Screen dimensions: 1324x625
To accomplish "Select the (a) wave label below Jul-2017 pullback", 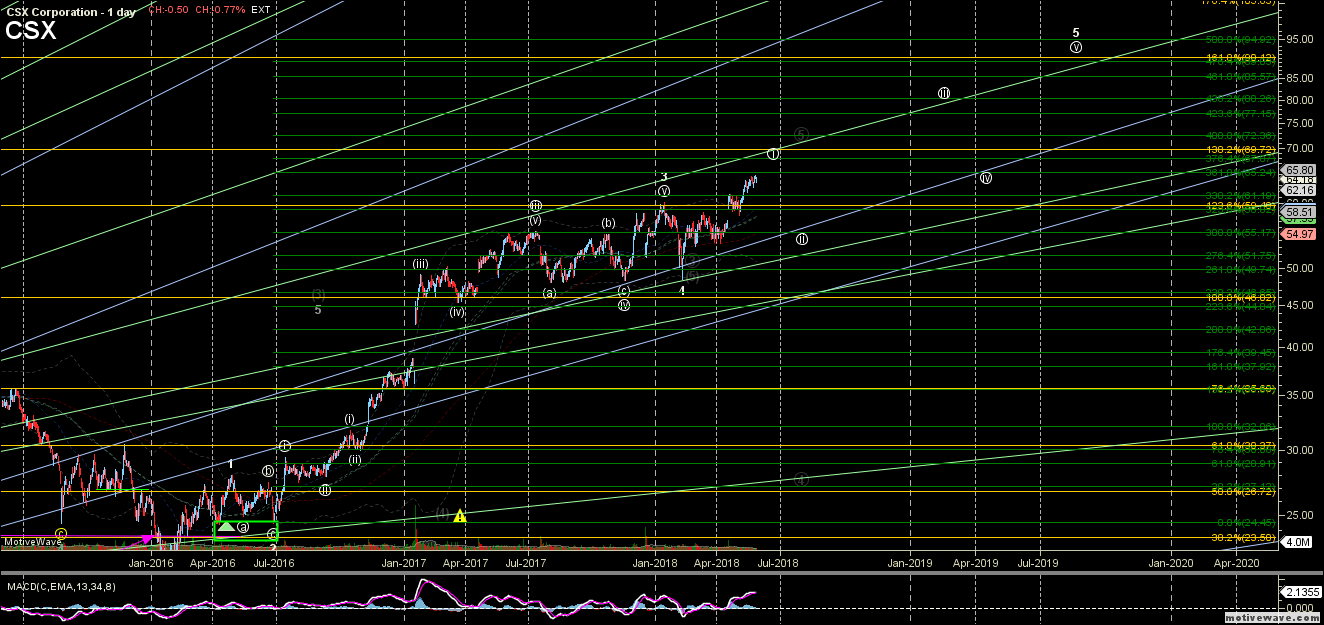I will (x=549, y=293).
